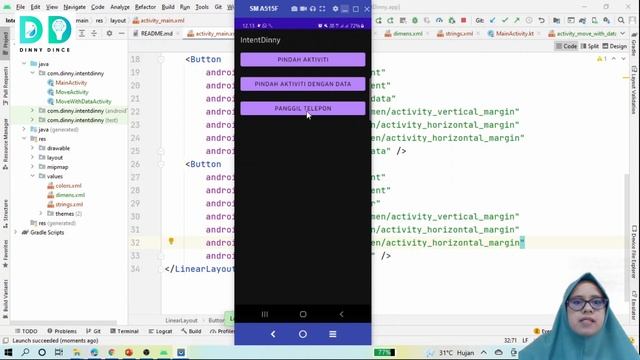Collapse the values folder
The width and height of the screenshot is (640, 360).
pyautogui.click(x=32, y=176)
